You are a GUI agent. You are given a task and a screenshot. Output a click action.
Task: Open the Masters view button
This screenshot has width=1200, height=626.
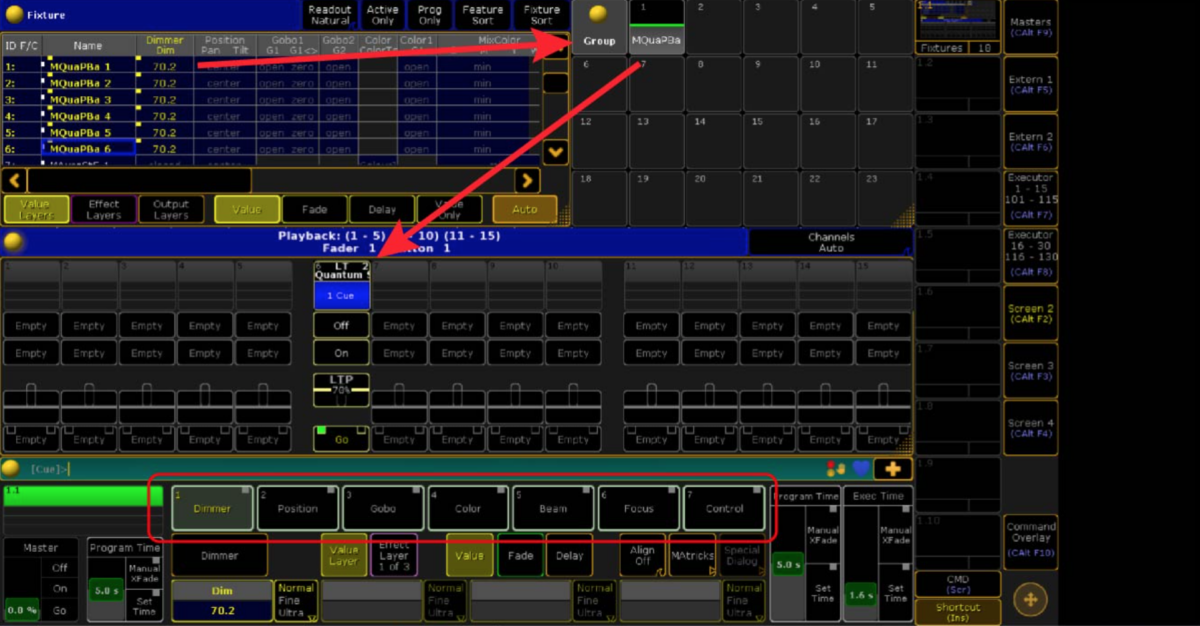pos(1030,27)
